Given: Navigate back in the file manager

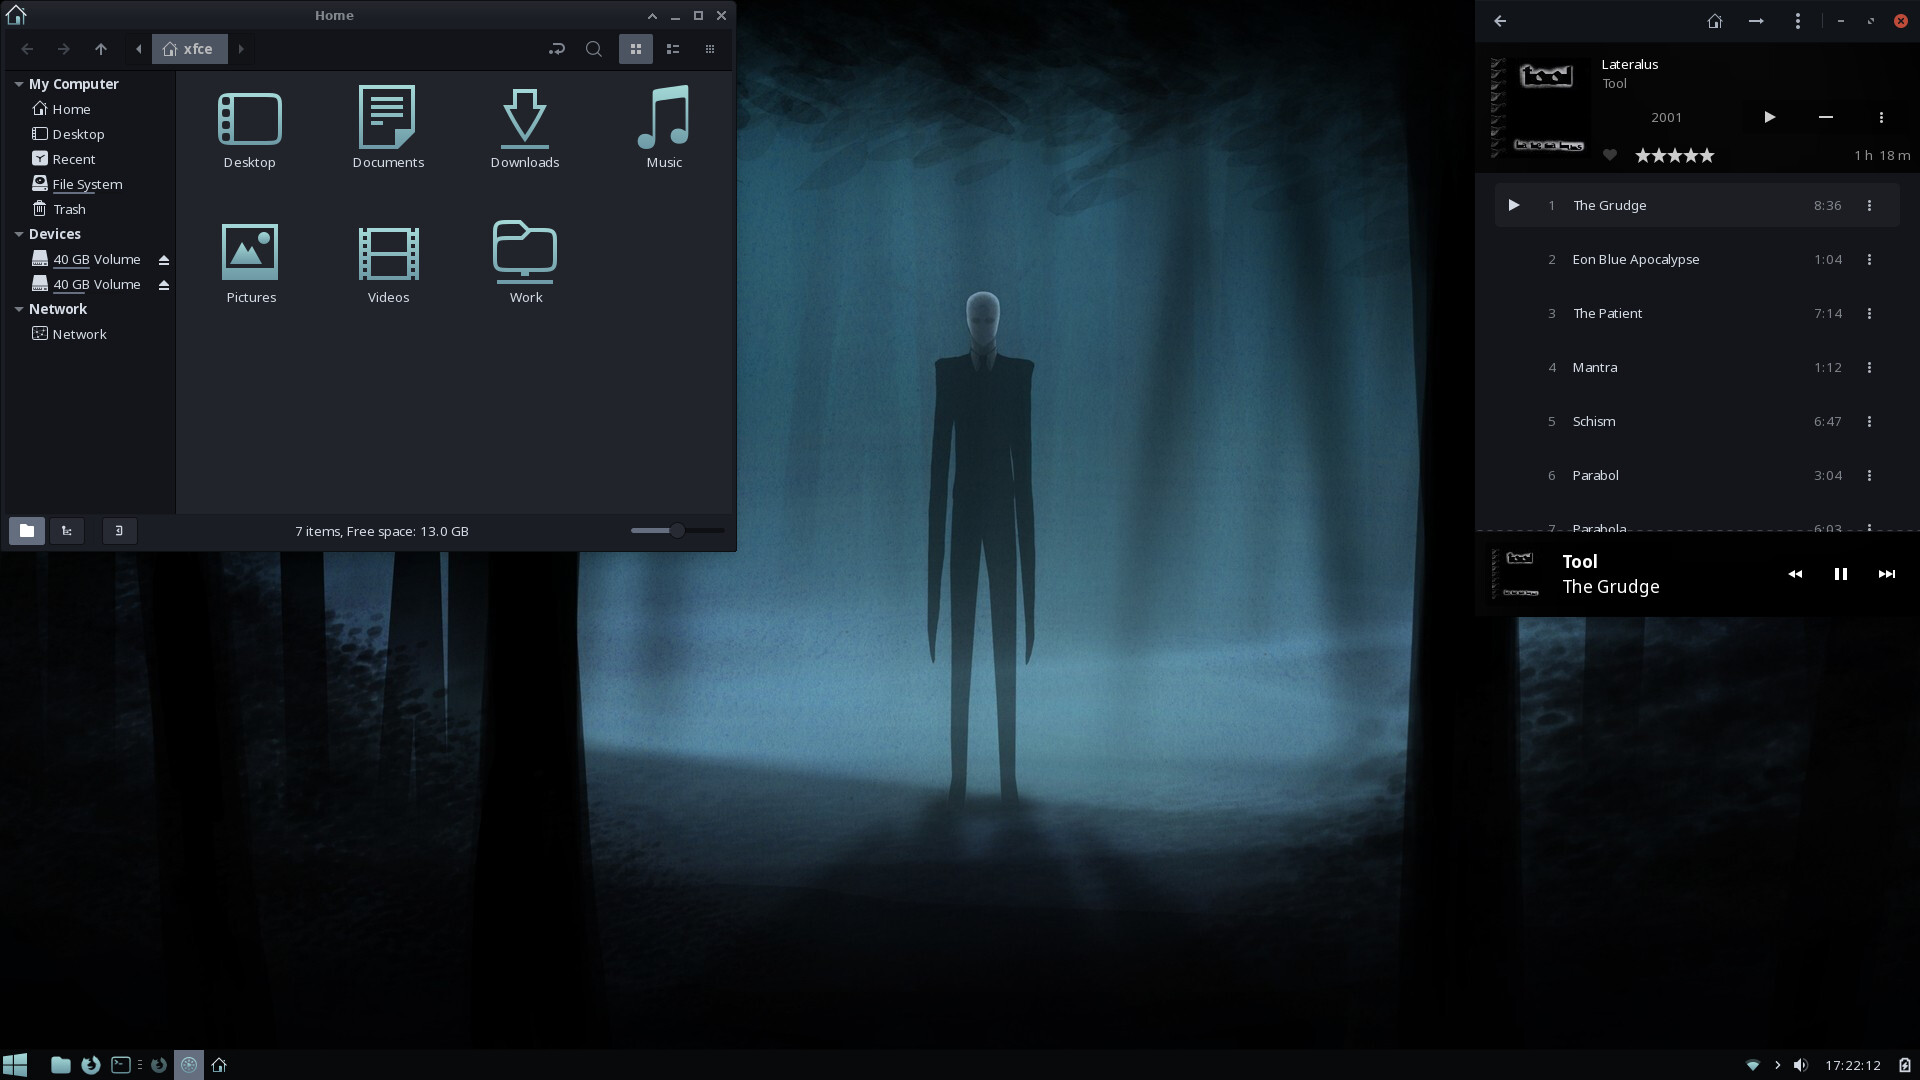Looking at the screenshot, I should click(x=27, y=49).
